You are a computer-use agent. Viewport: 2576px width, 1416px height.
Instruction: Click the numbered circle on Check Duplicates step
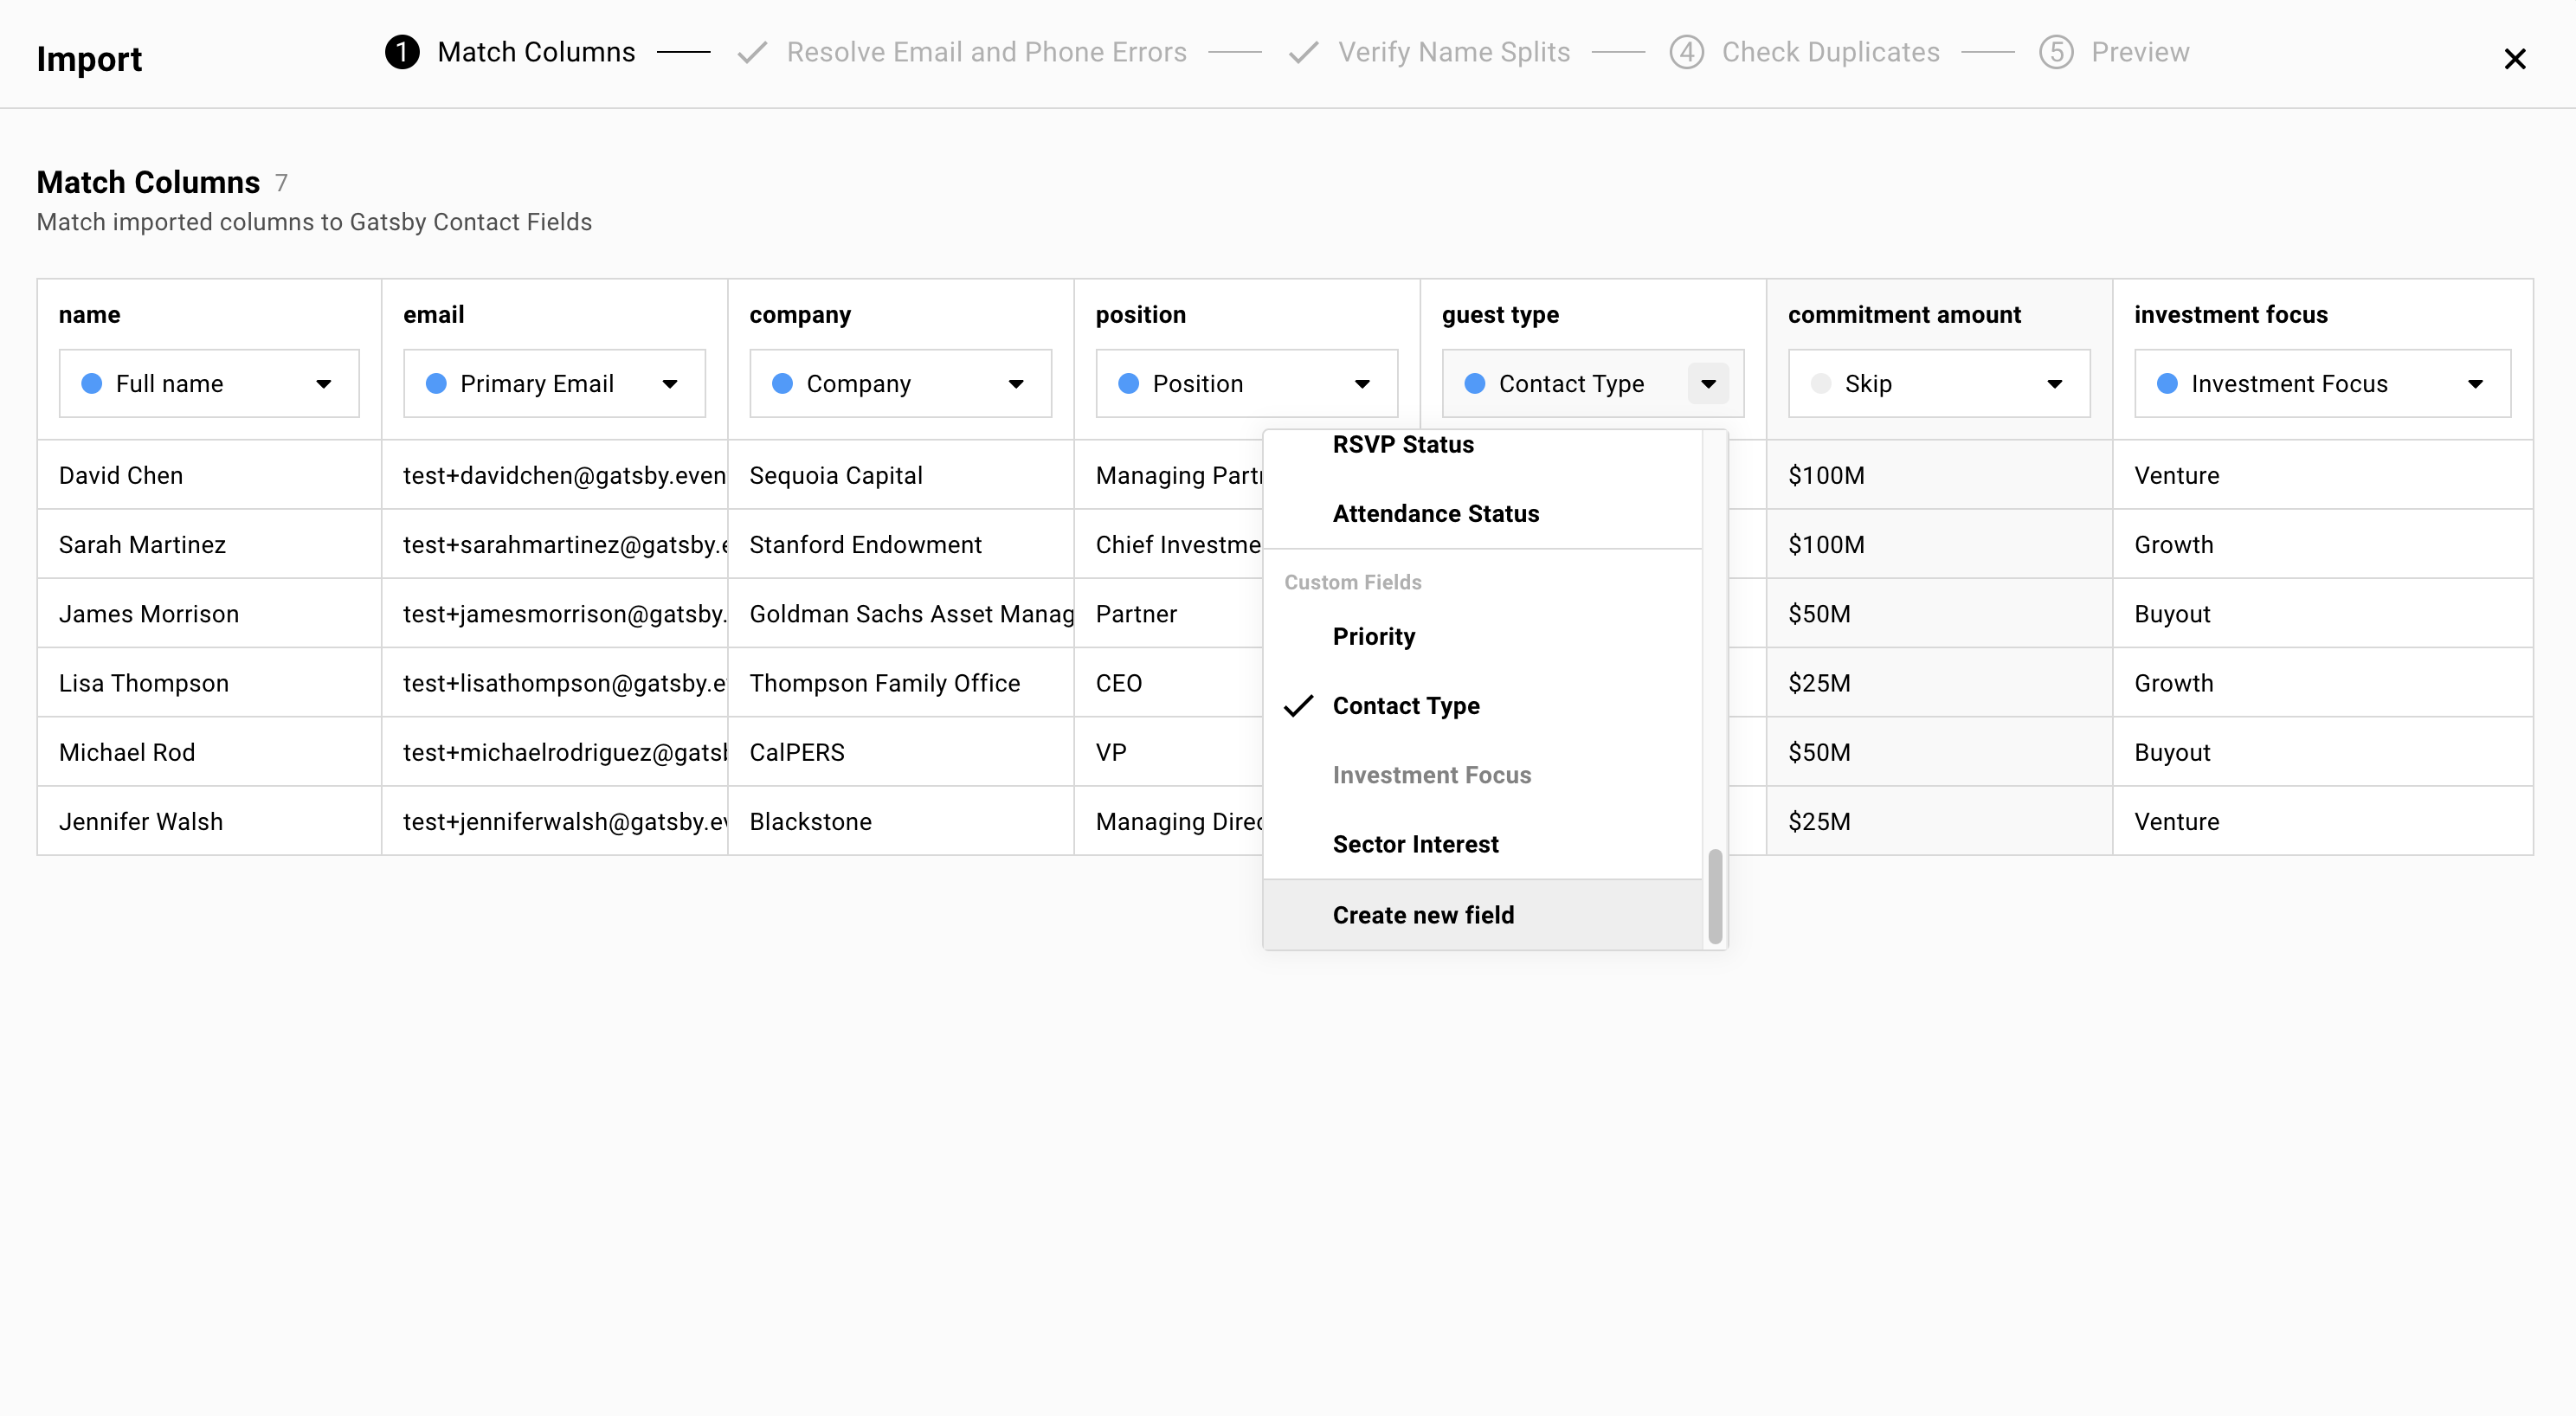click(1686, 52)
